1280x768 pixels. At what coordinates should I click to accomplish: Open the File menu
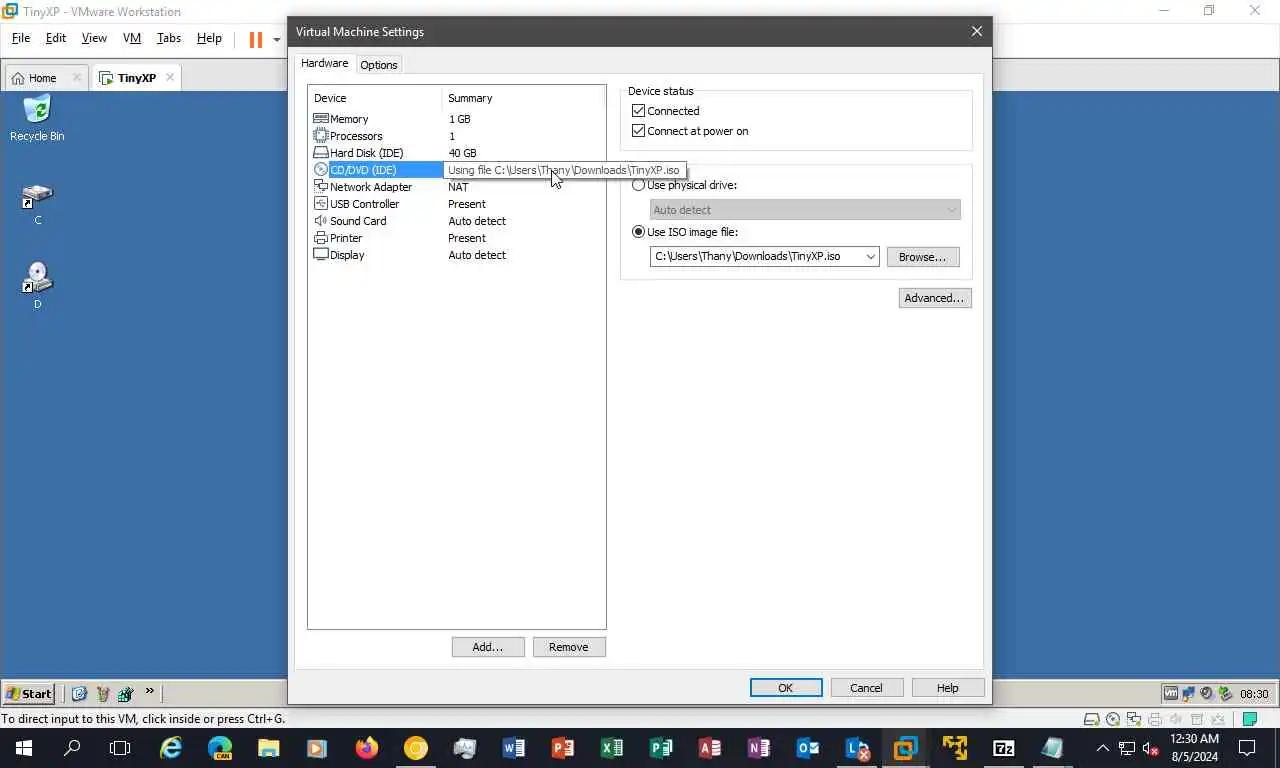21,38
